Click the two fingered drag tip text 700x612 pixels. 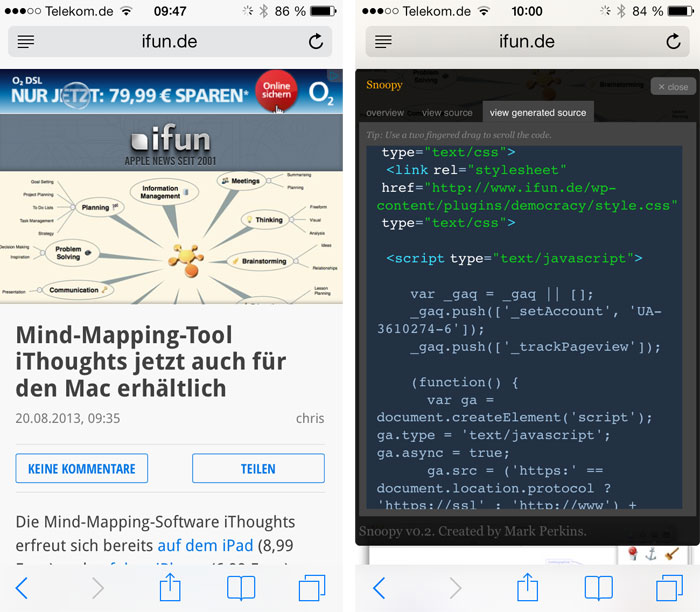458,135
